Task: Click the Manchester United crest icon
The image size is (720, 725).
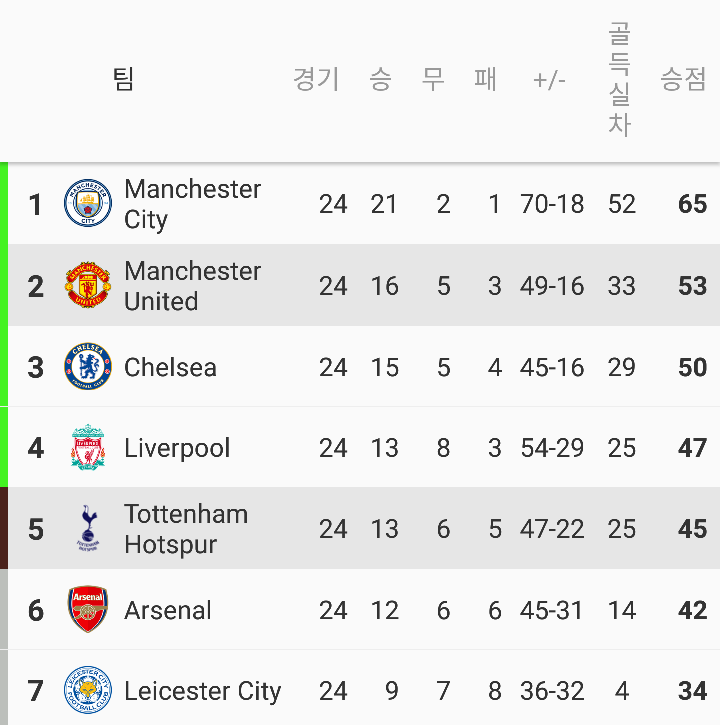Action: click(x=88, y=285)
